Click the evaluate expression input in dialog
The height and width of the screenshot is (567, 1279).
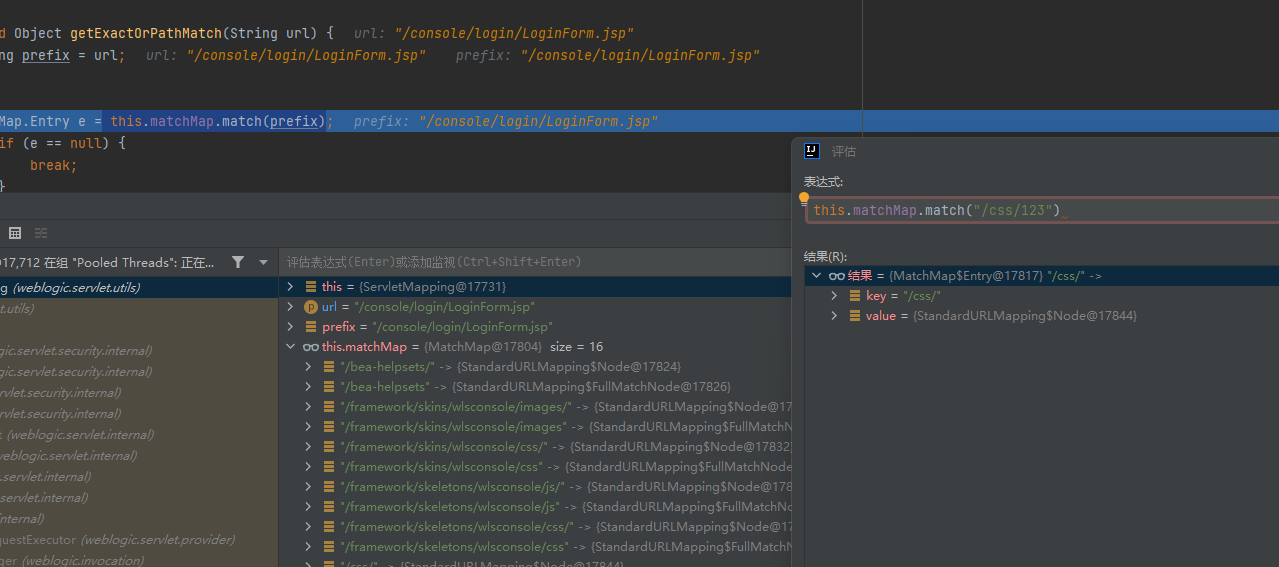coord(1042,210)
